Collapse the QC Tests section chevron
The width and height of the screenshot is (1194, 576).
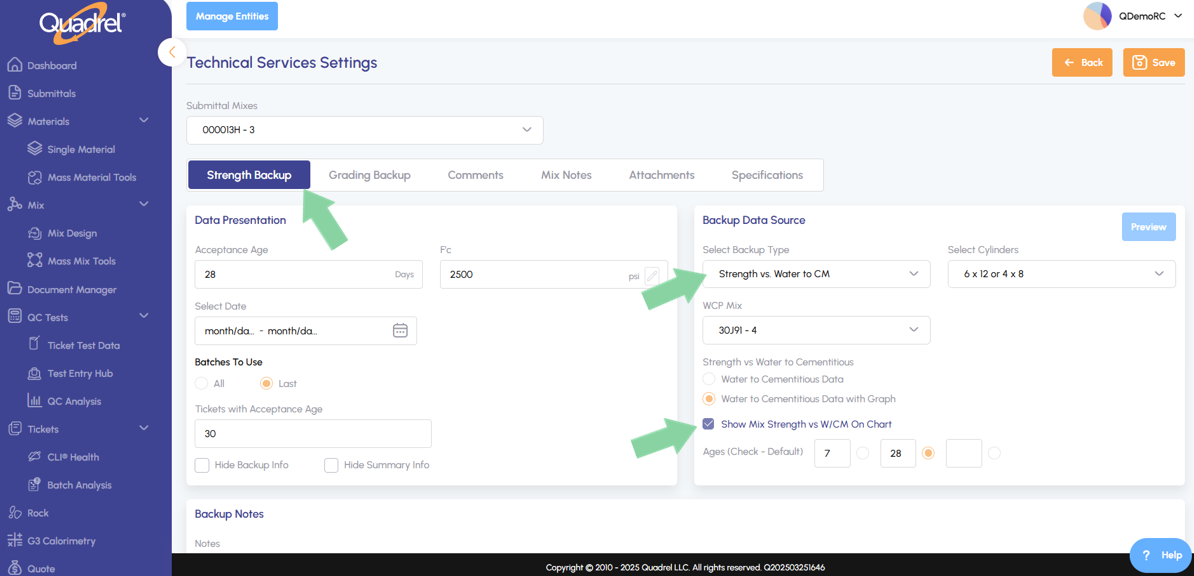tap(144, 316)
